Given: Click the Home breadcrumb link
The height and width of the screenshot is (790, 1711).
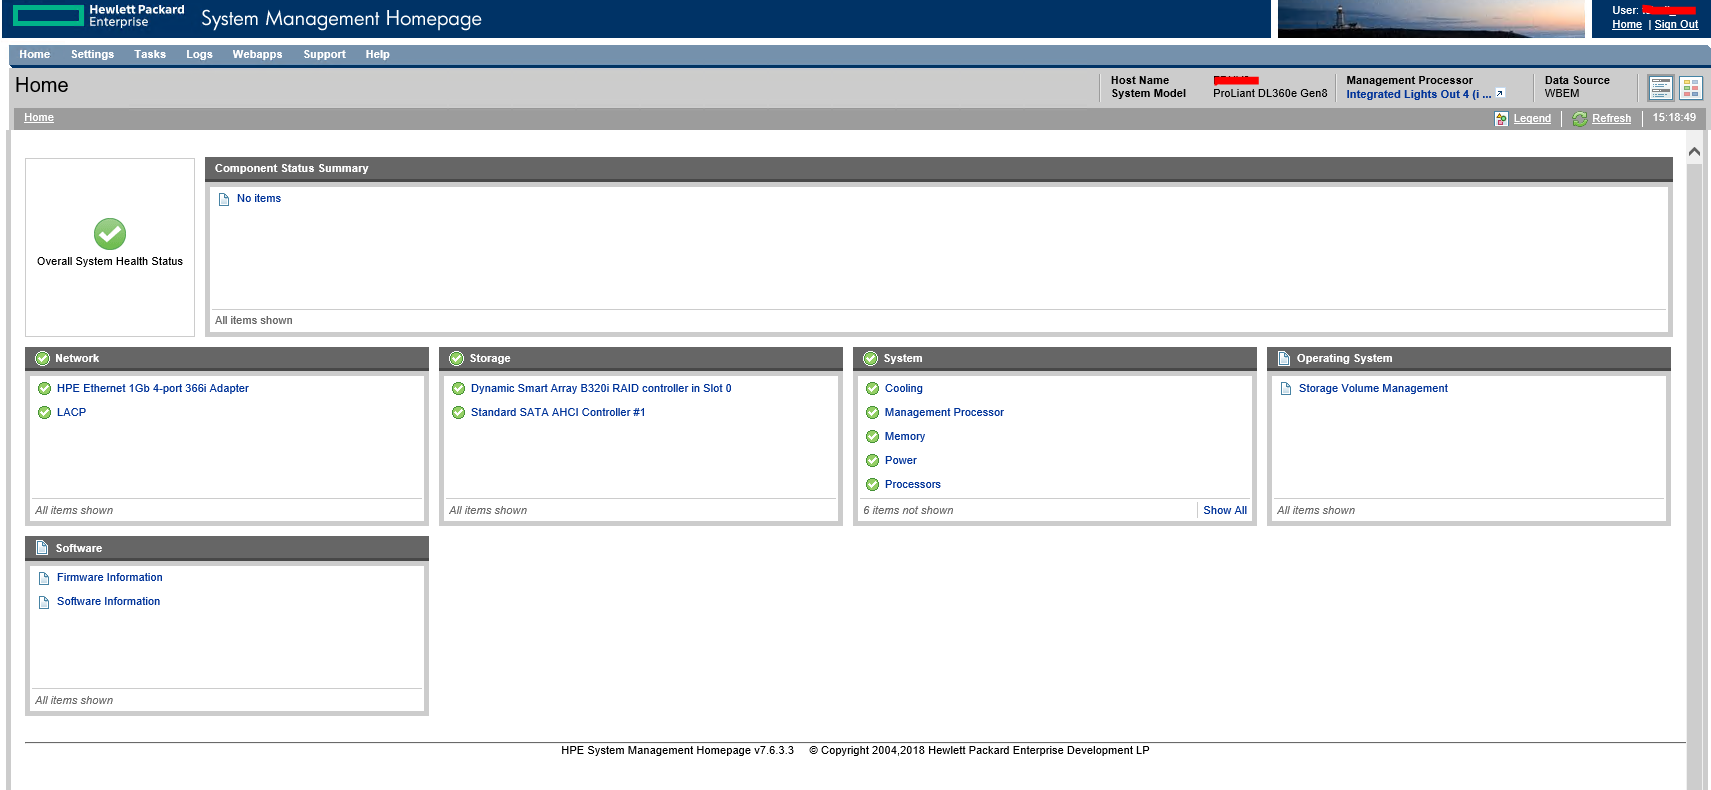Looking at the screenshot, I should point(39,118).
